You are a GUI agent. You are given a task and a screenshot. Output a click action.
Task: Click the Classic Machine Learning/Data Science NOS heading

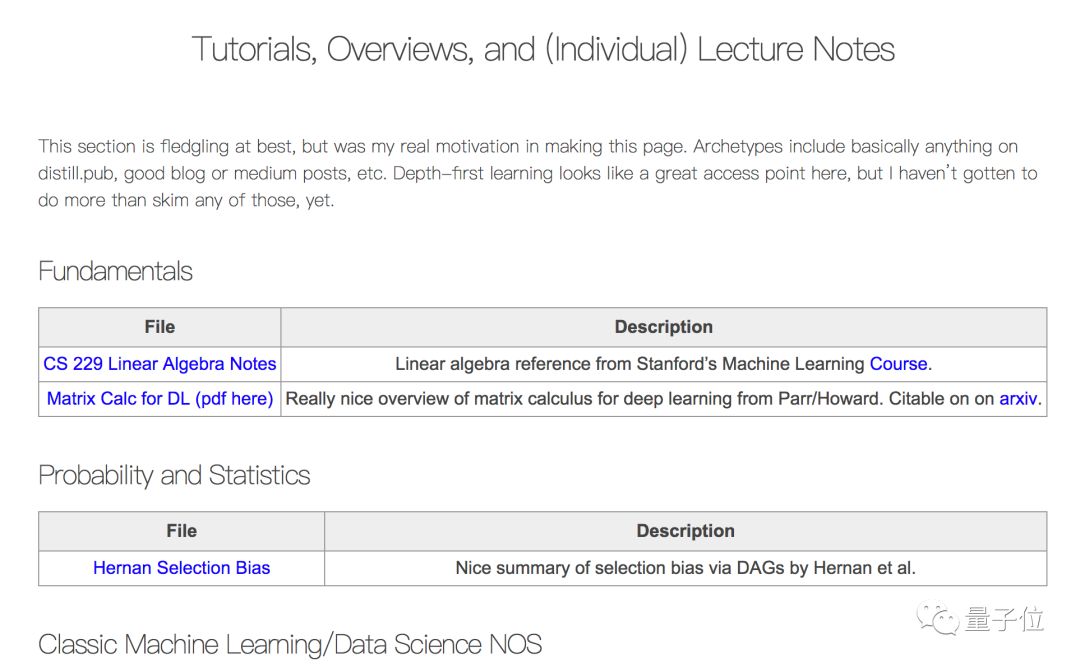click(290, 645)
